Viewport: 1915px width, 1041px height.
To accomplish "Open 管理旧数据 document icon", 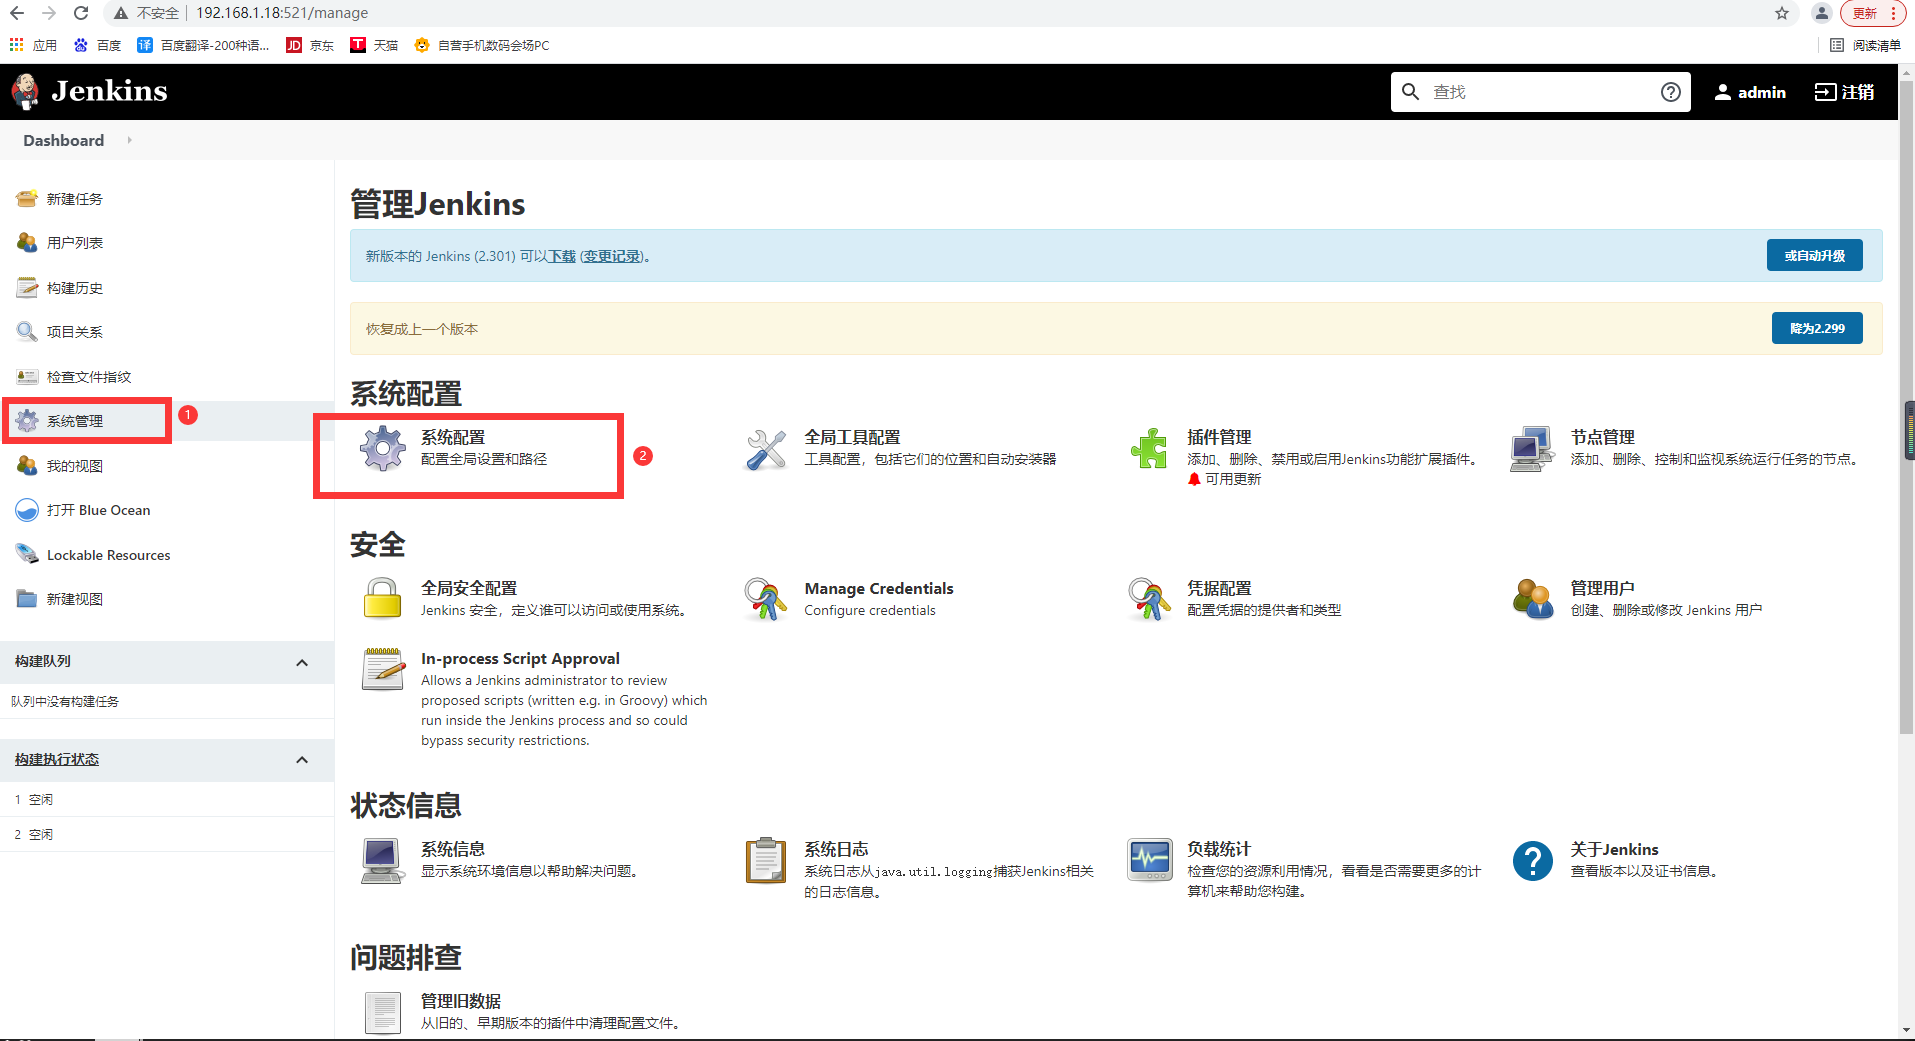I will (x=383, y=1012).
